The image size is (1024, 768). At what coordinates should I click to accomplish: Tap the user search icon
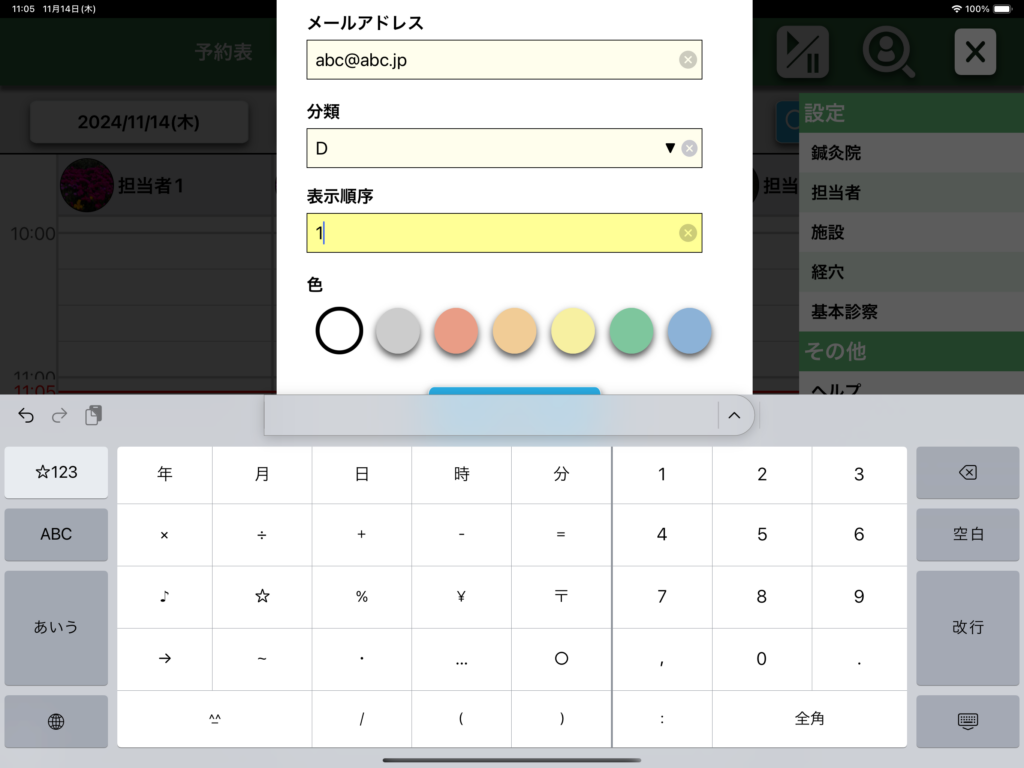888,52
